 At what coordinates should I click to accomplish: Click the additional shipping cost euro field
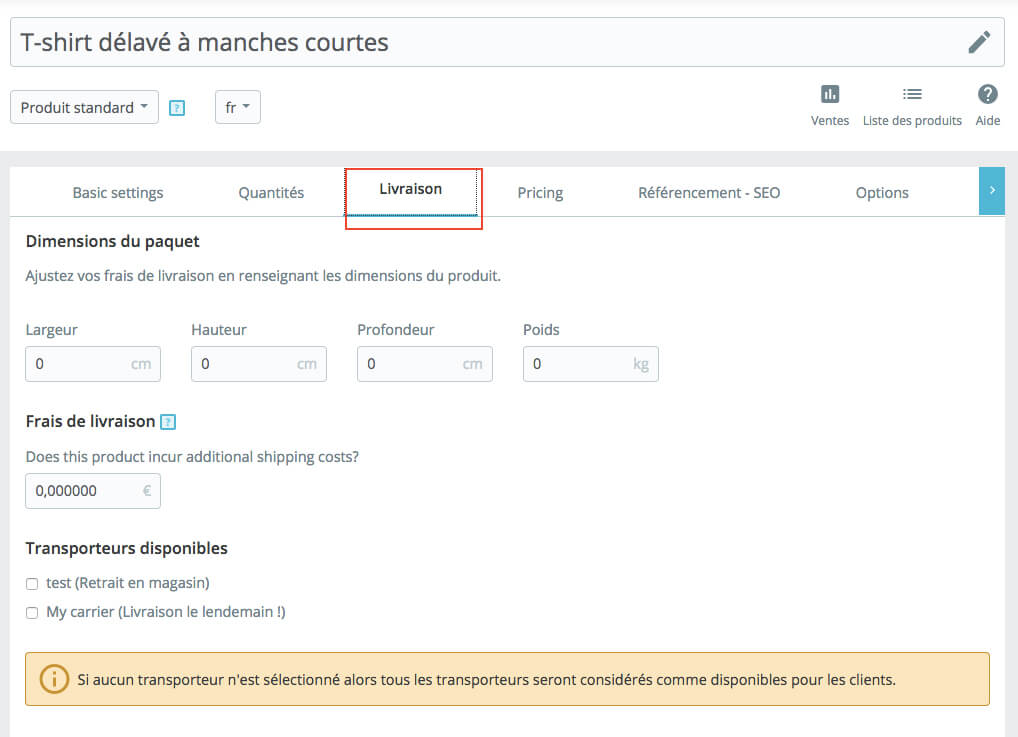pos(82,491)
